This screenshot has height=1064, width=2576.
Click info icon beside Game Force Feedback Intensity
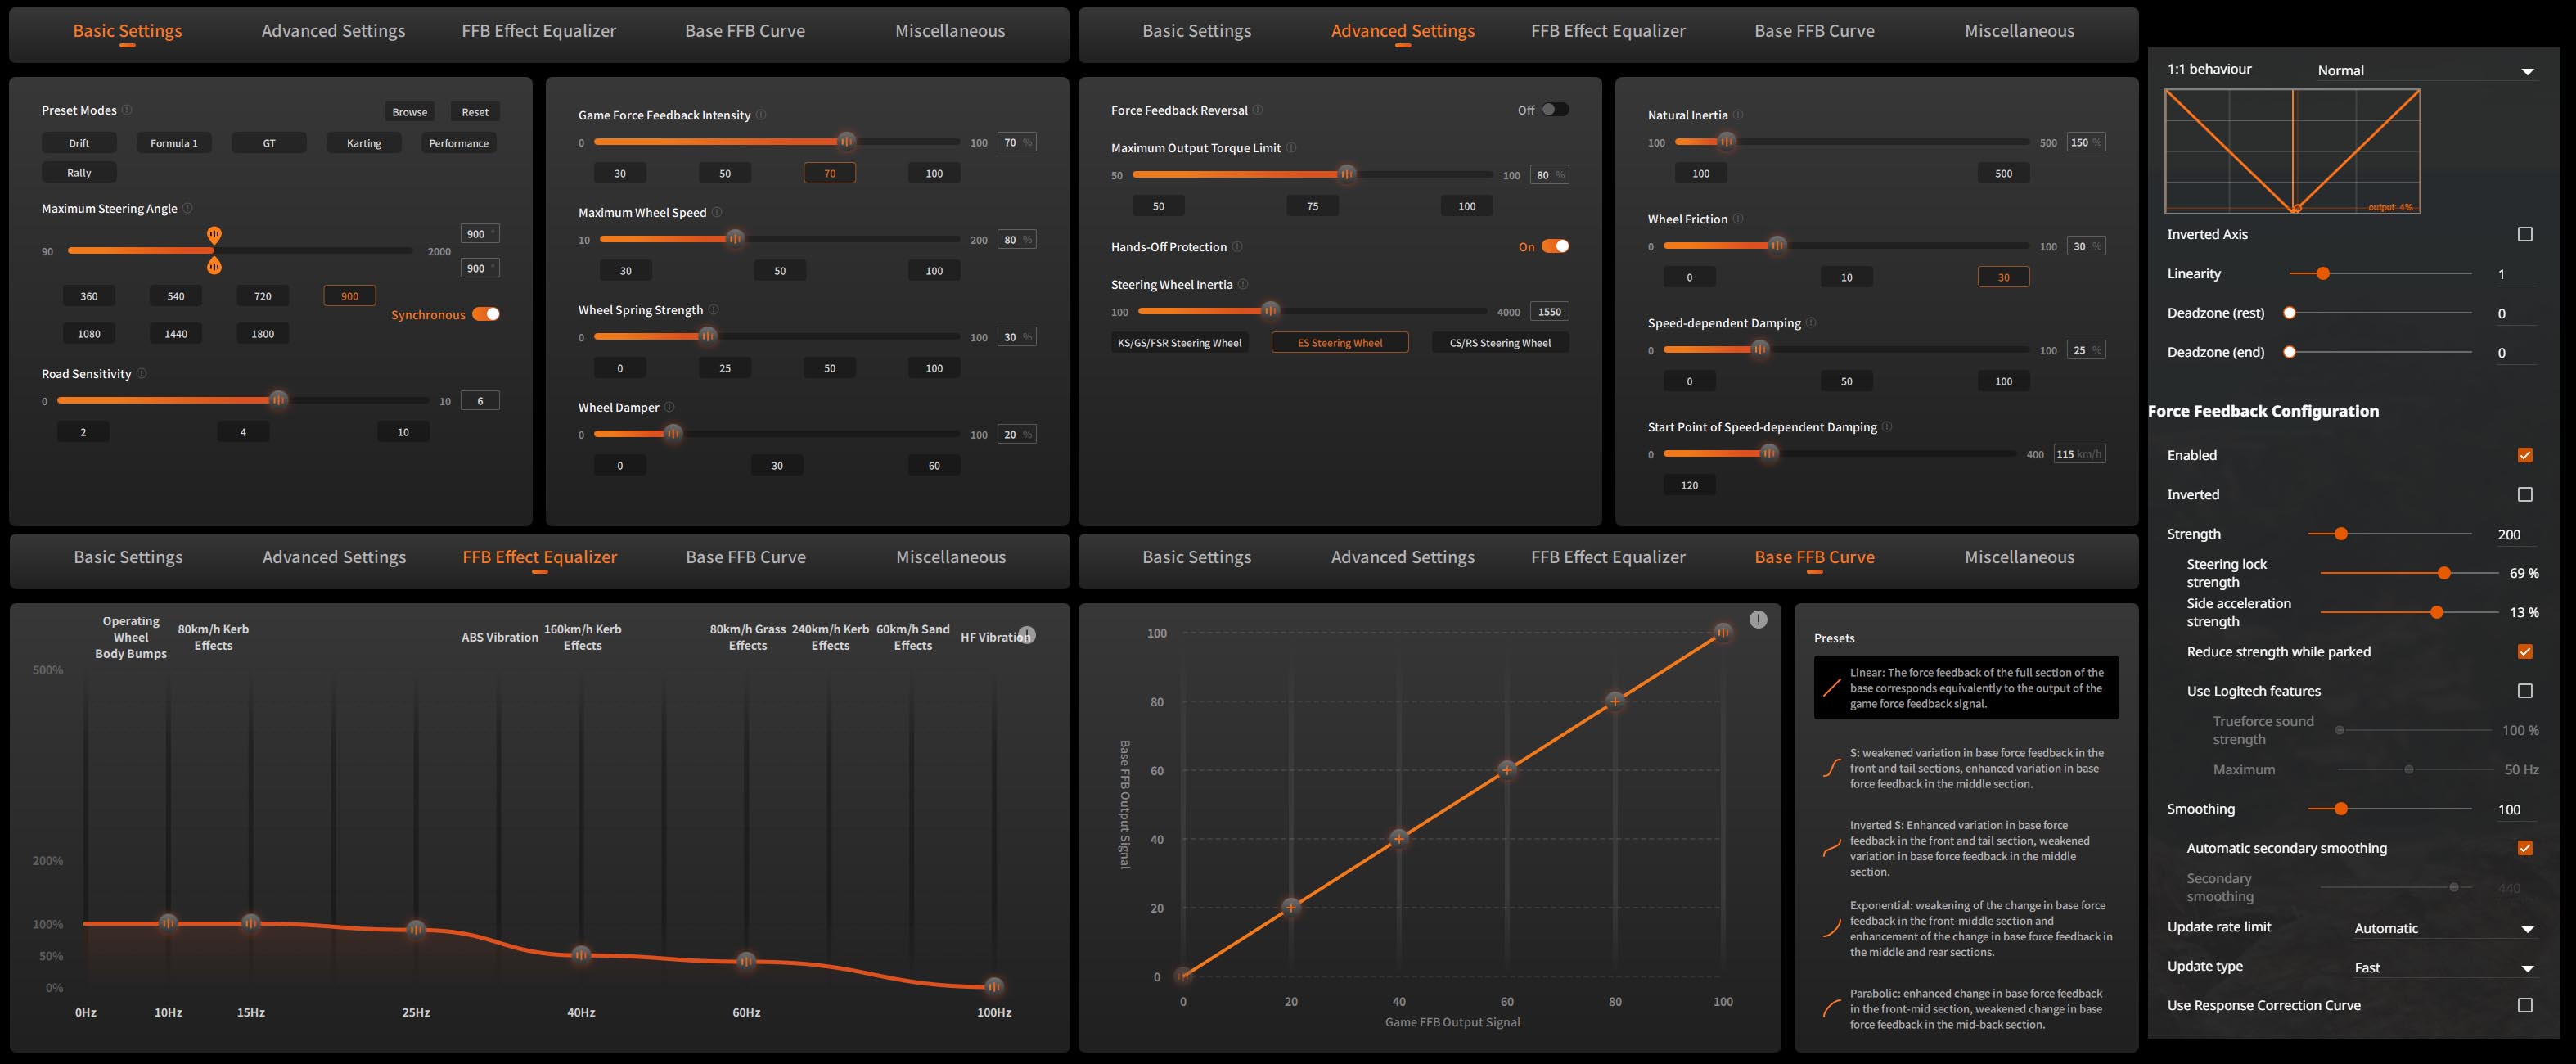pyautogui.click(x=761, y=115)
